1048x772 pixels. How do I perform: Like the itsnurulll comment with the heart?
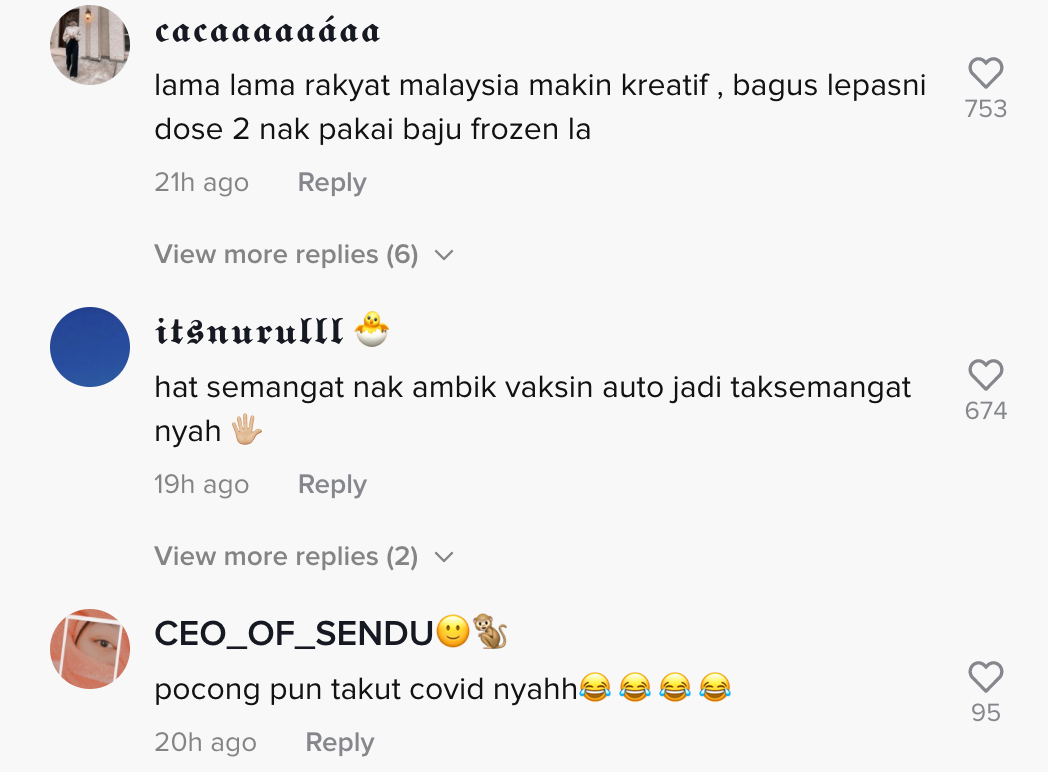(x=986, y=375)
